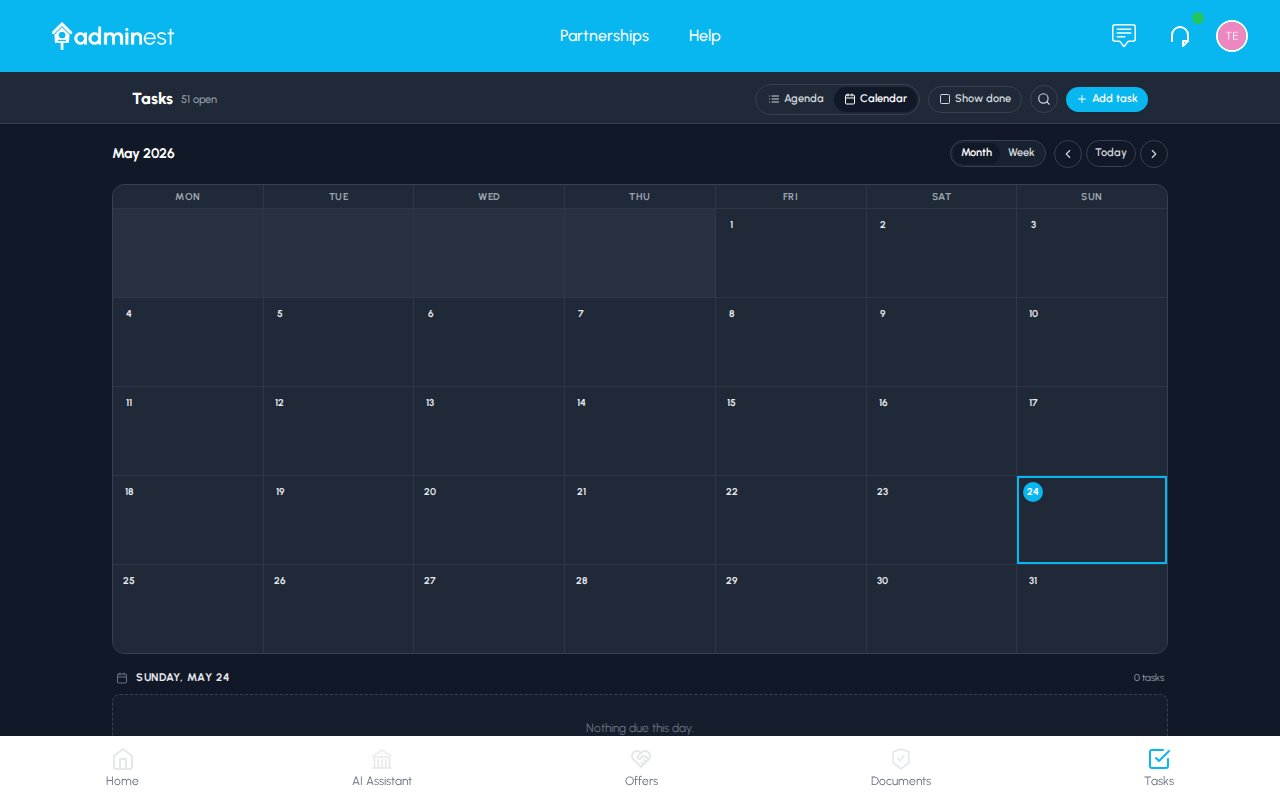Jump to Today in the calendar

point(1111,153)
